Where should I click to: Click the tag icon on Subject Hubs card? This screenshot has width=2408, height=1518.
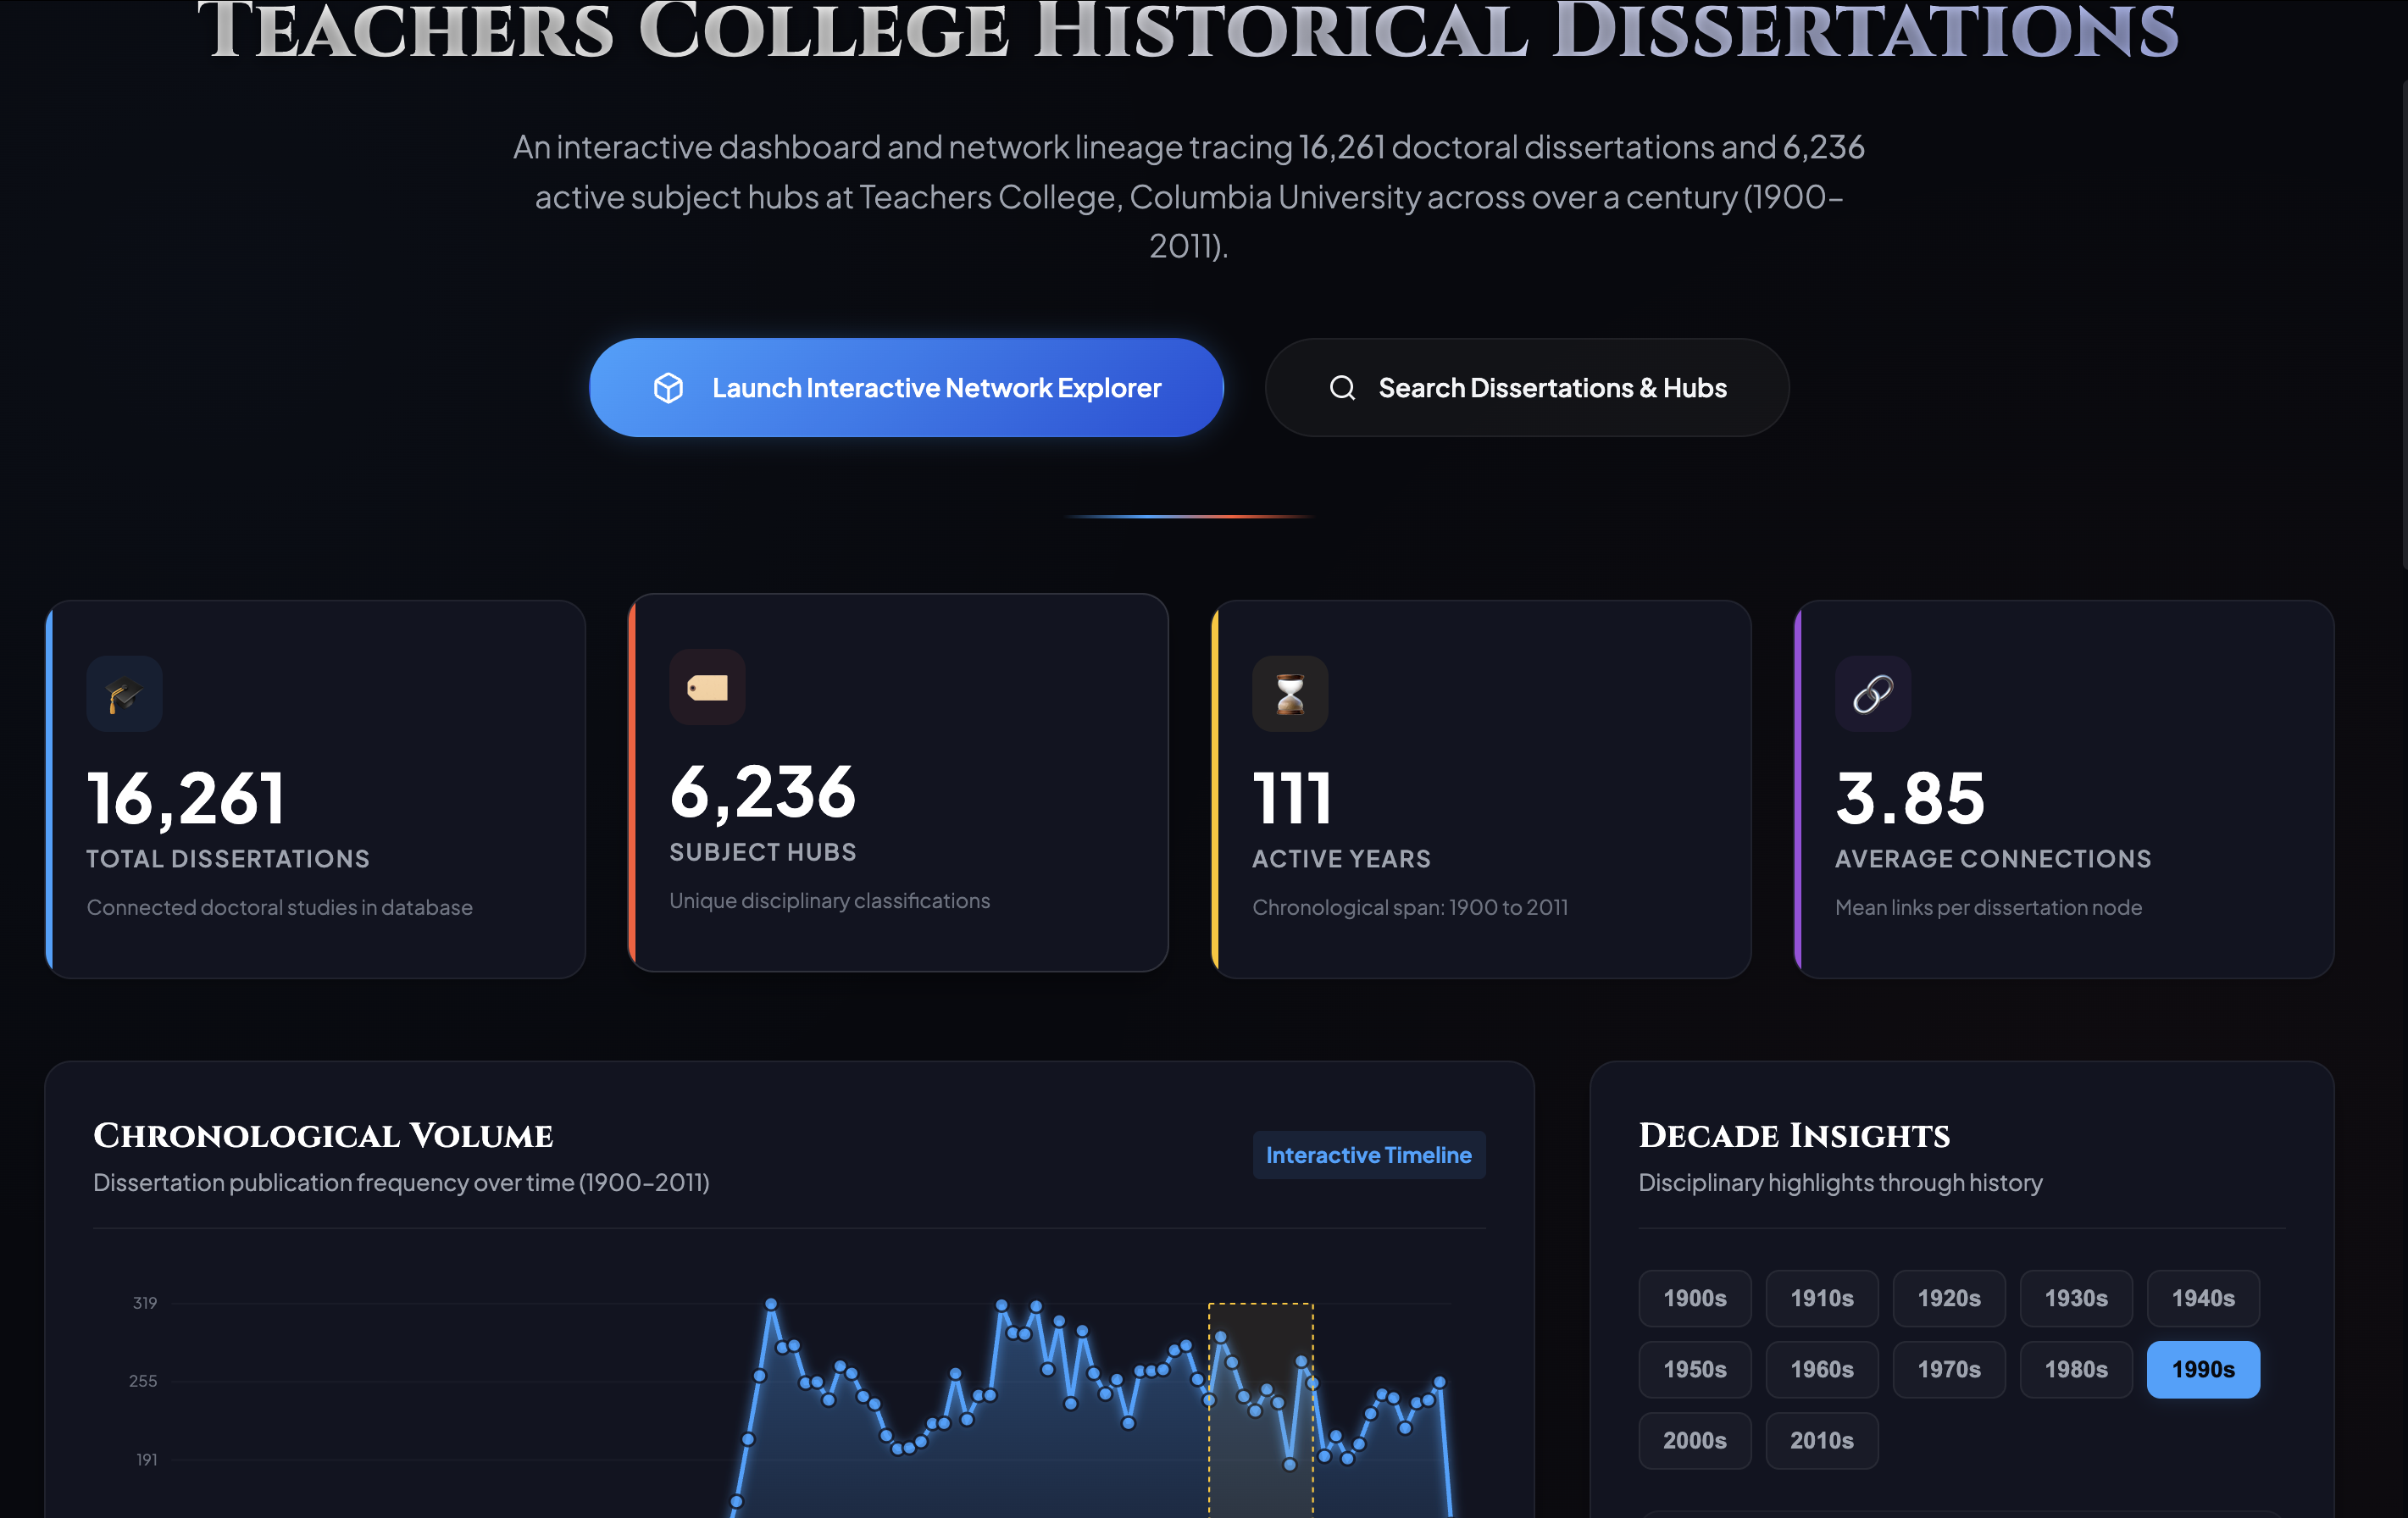(x=707, y=688)
